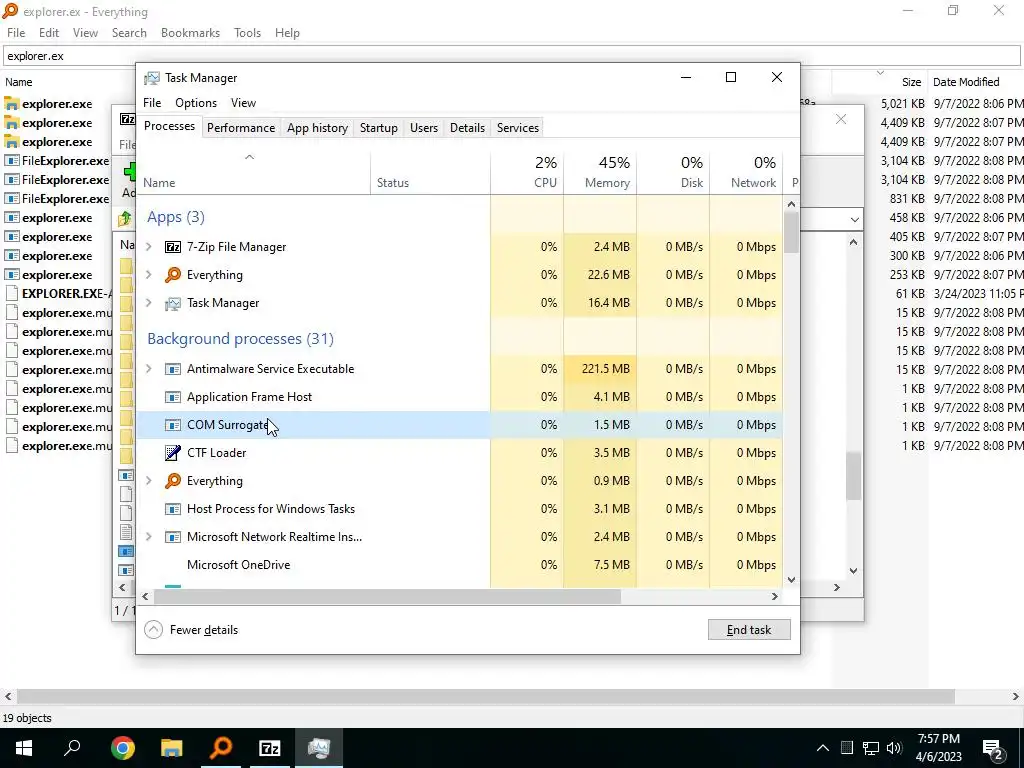Click the 7-Zip File Manager process icon

coord(172,247)
